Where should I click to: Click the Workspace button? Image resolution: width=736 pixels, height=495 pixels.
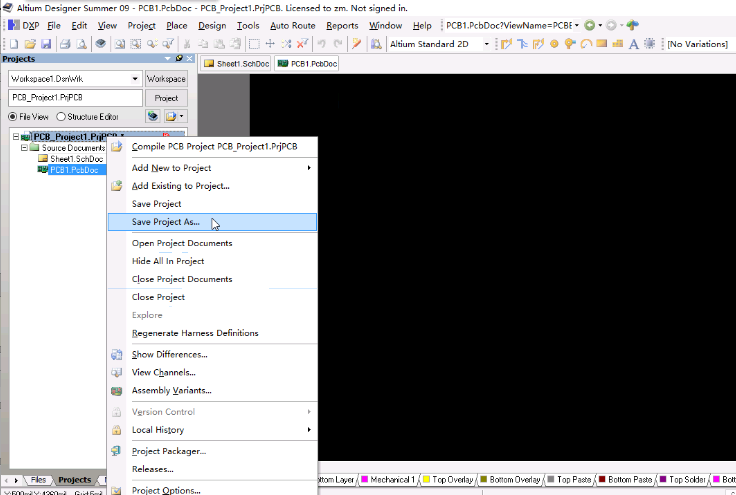pos(166,79)
